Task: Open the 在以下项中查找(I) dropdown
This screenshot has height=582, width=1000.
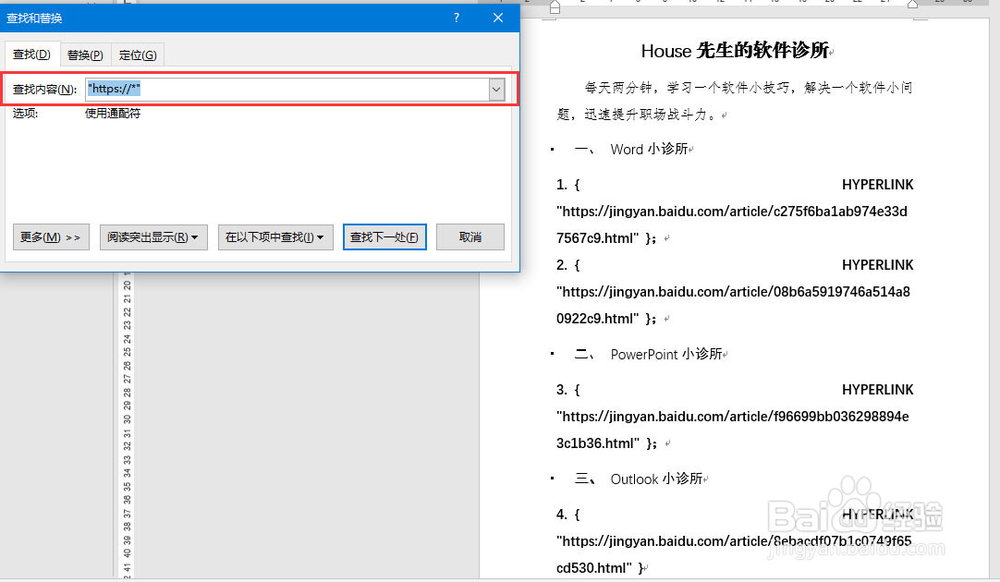Action: (x=276, y=237)
